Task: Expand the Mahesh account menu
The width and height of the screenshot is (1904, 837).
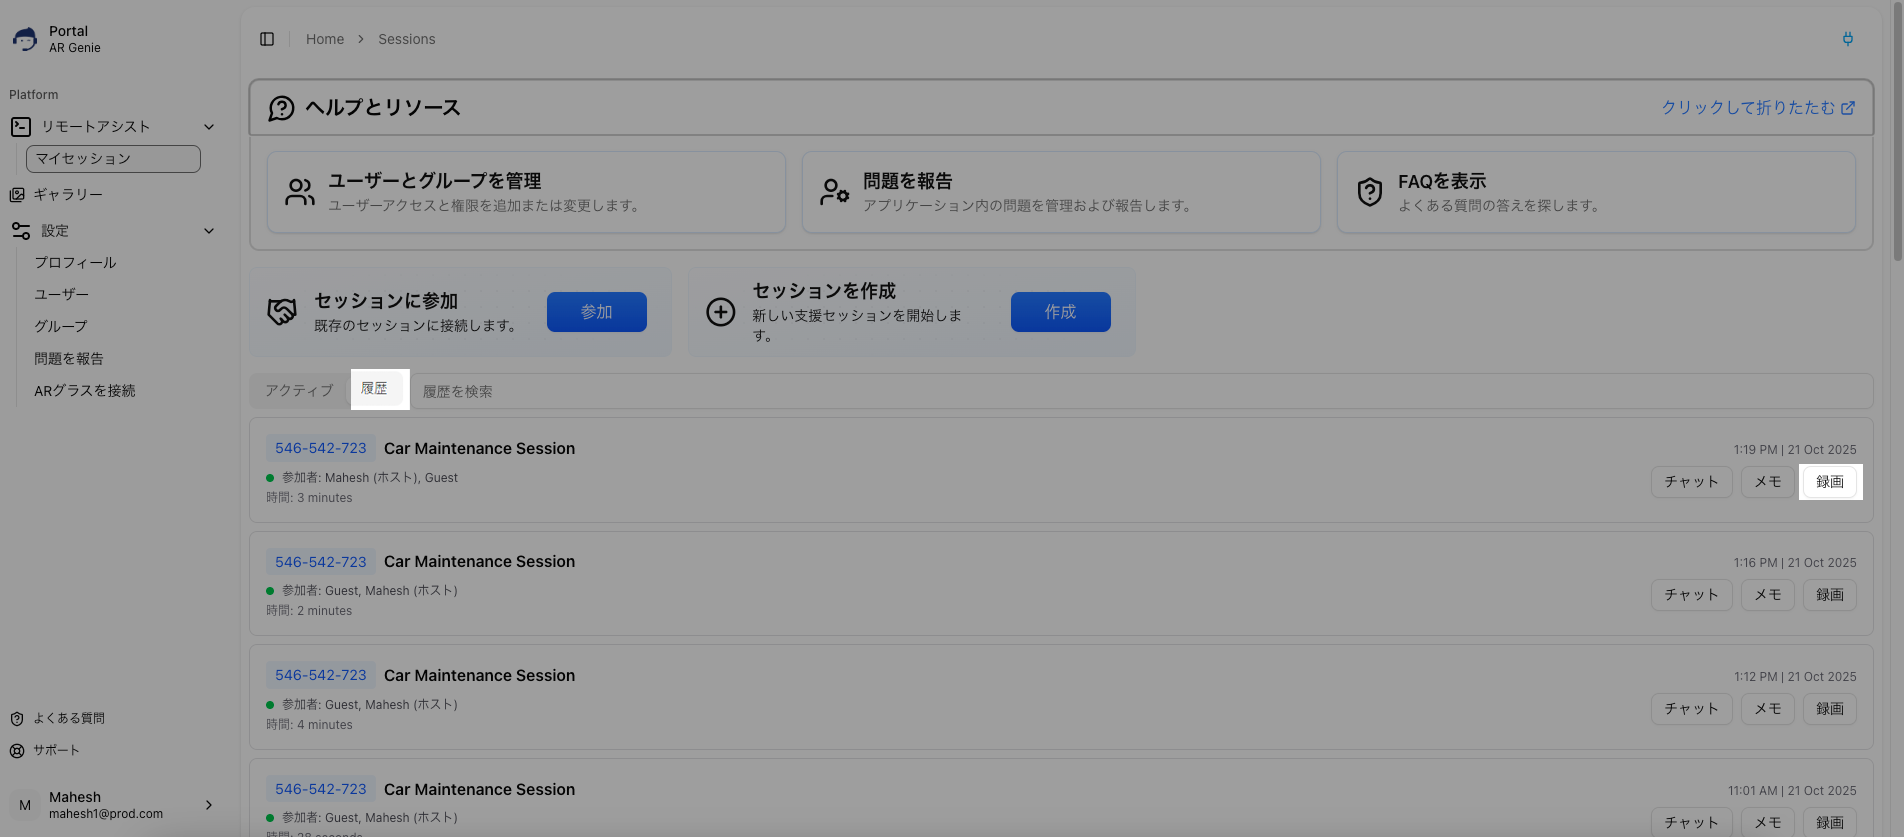Action: tap(208, 805)
